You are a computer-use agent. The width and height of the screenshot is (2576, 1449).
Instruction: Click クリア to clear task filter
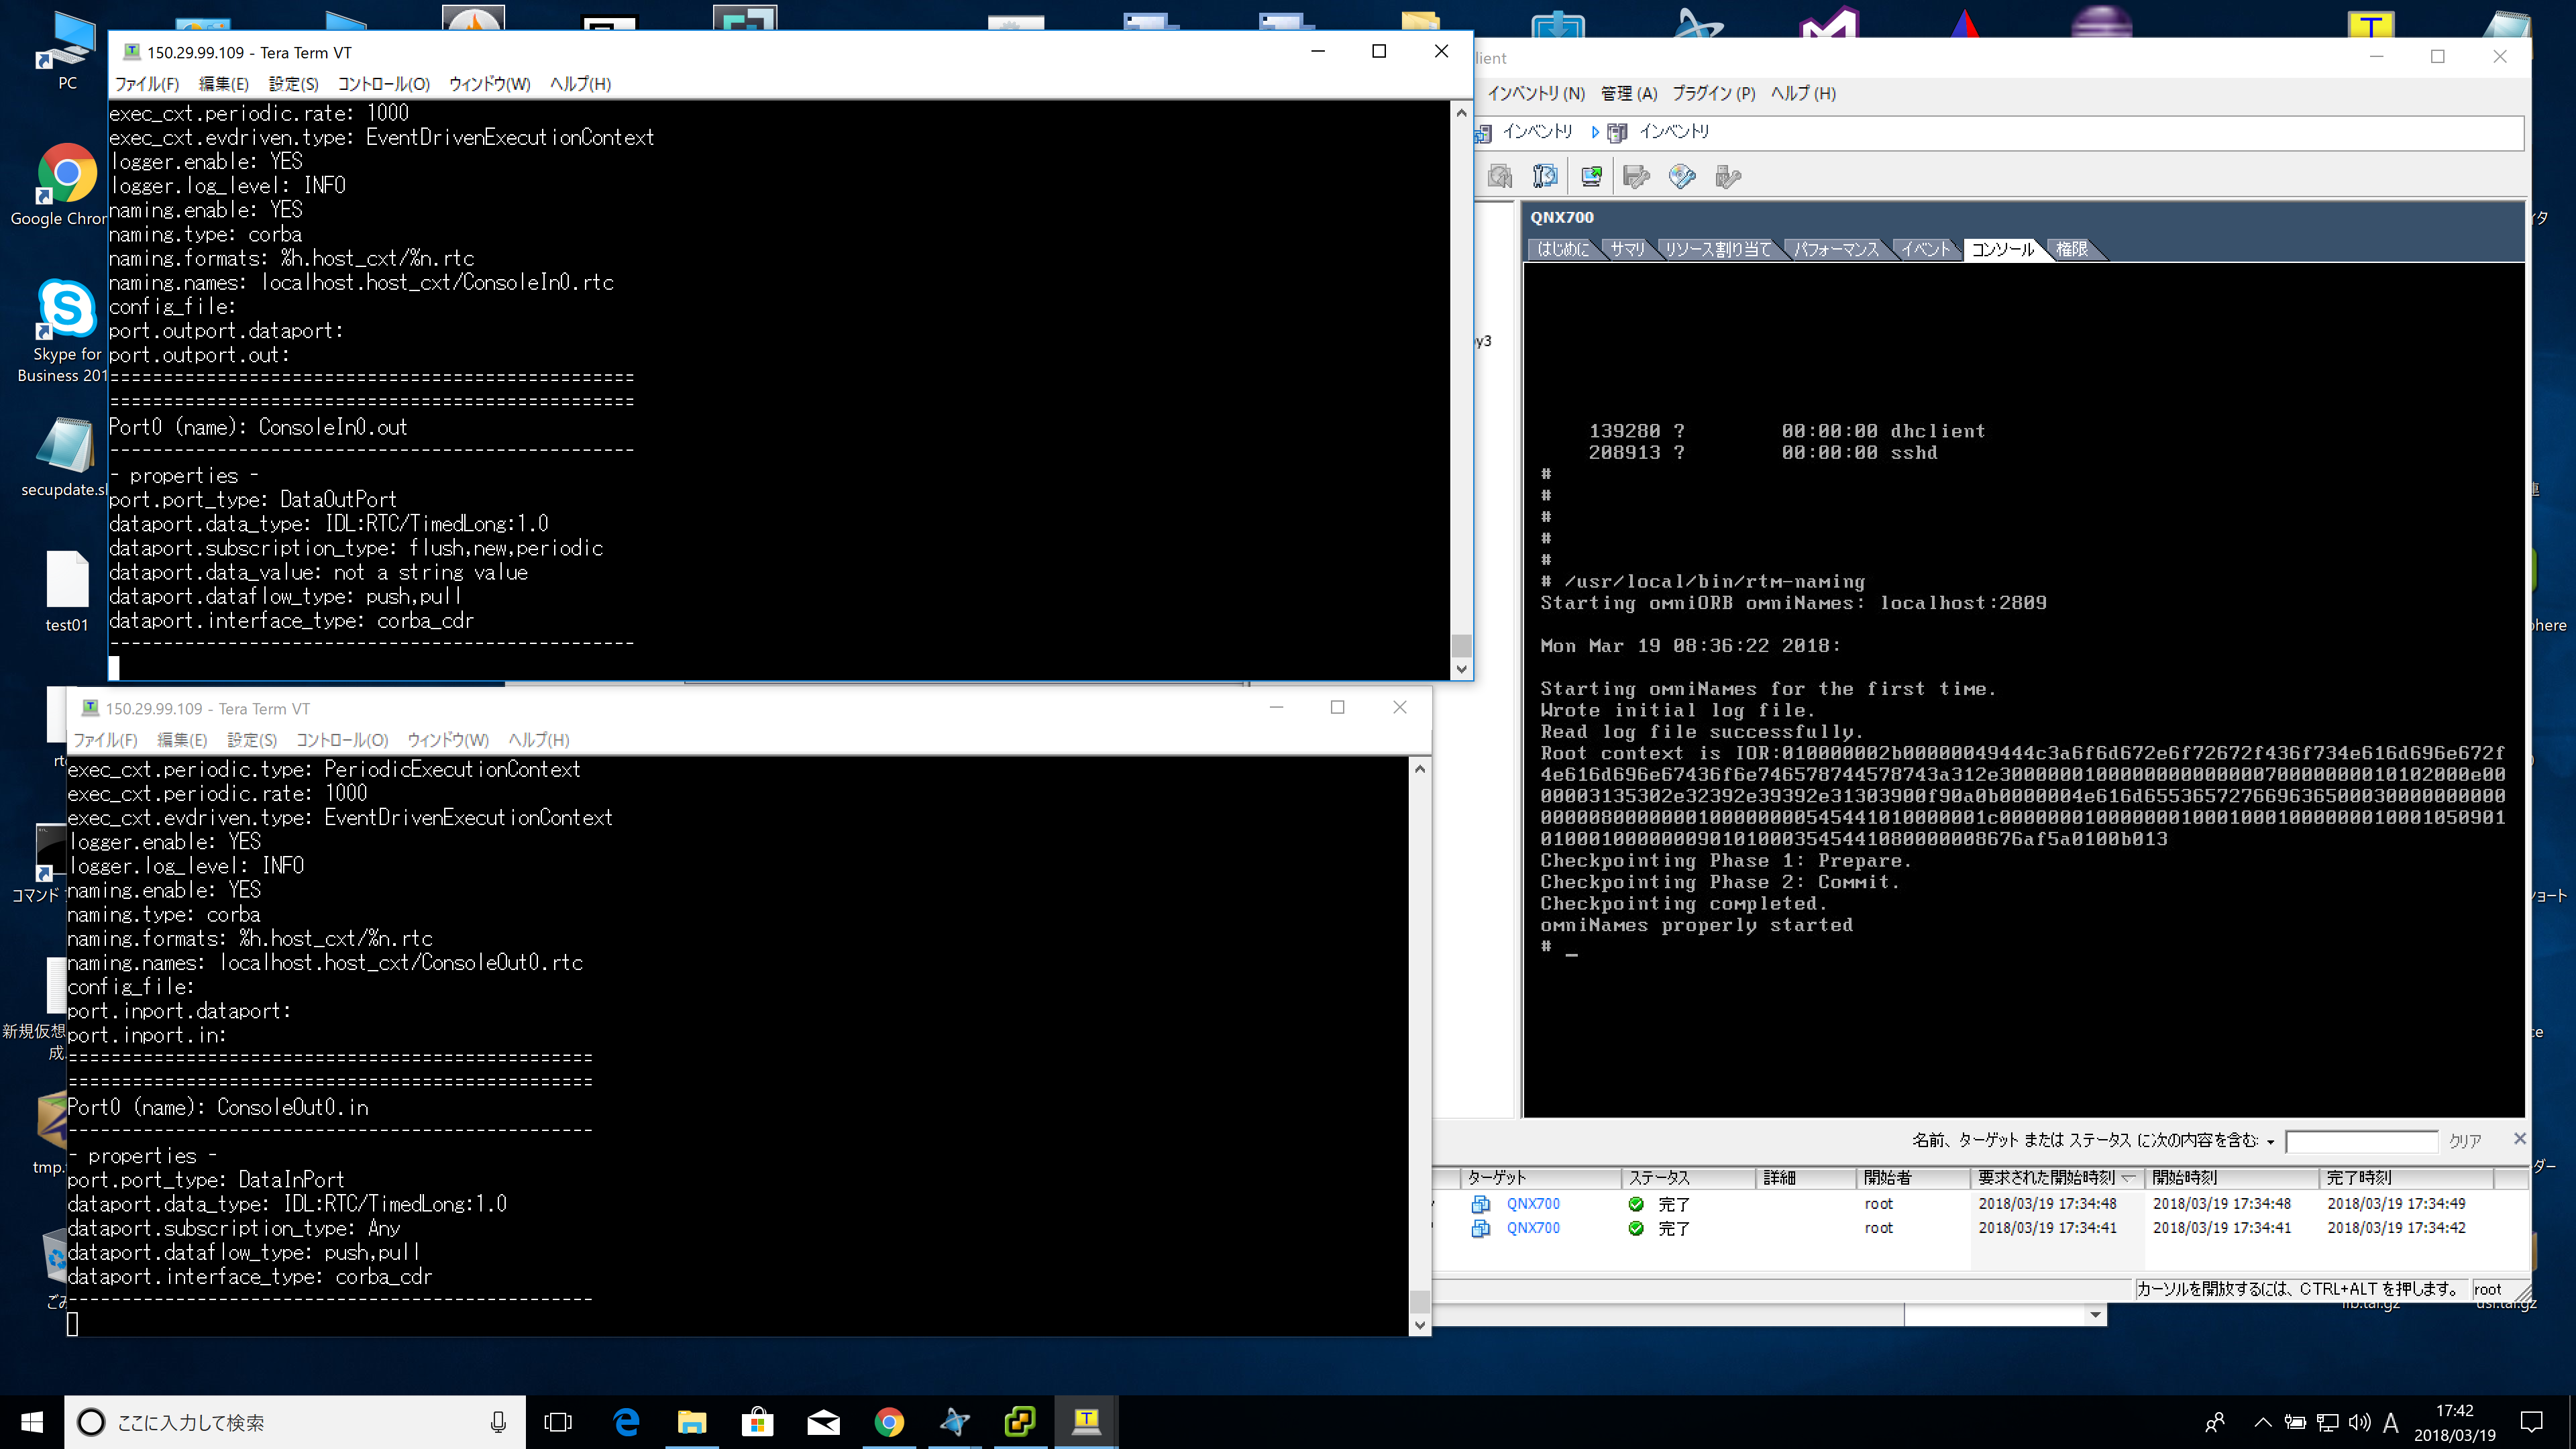click(x=2465, y=1141)
